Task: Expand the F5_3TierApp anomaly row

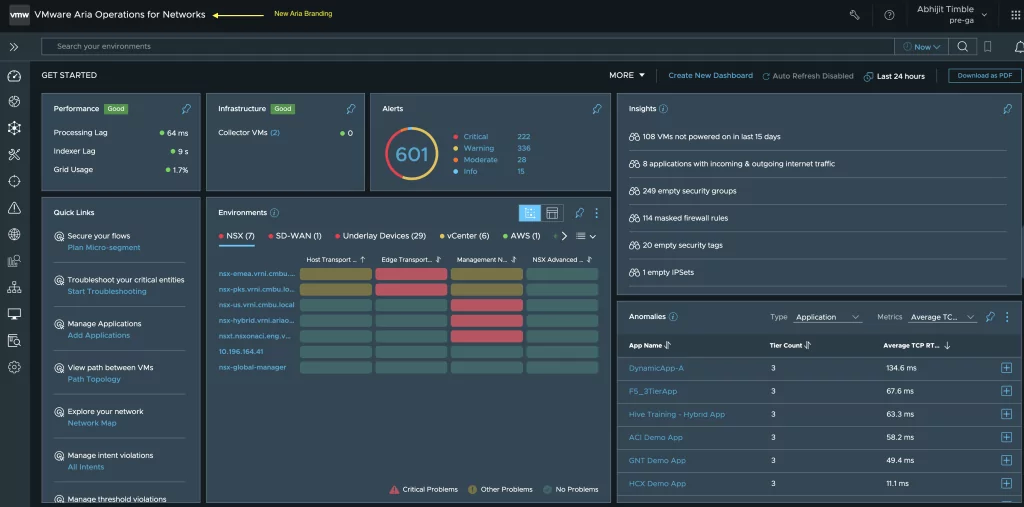Action: (1006, 391)
